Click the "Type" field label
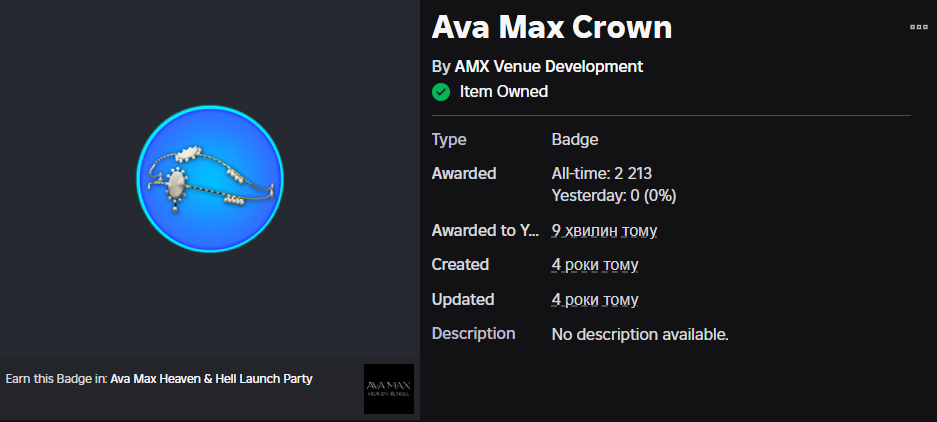937x422 pixels. click(x=449, y=140)
